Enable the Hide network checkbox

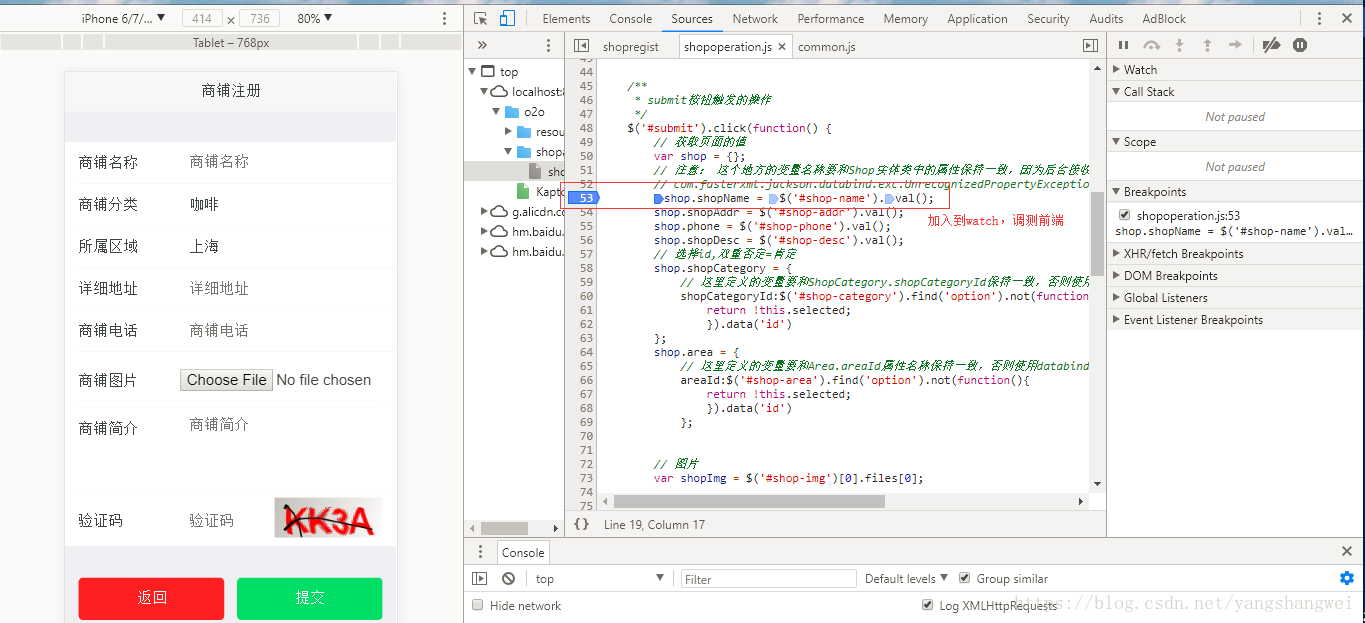pos(478,605)
